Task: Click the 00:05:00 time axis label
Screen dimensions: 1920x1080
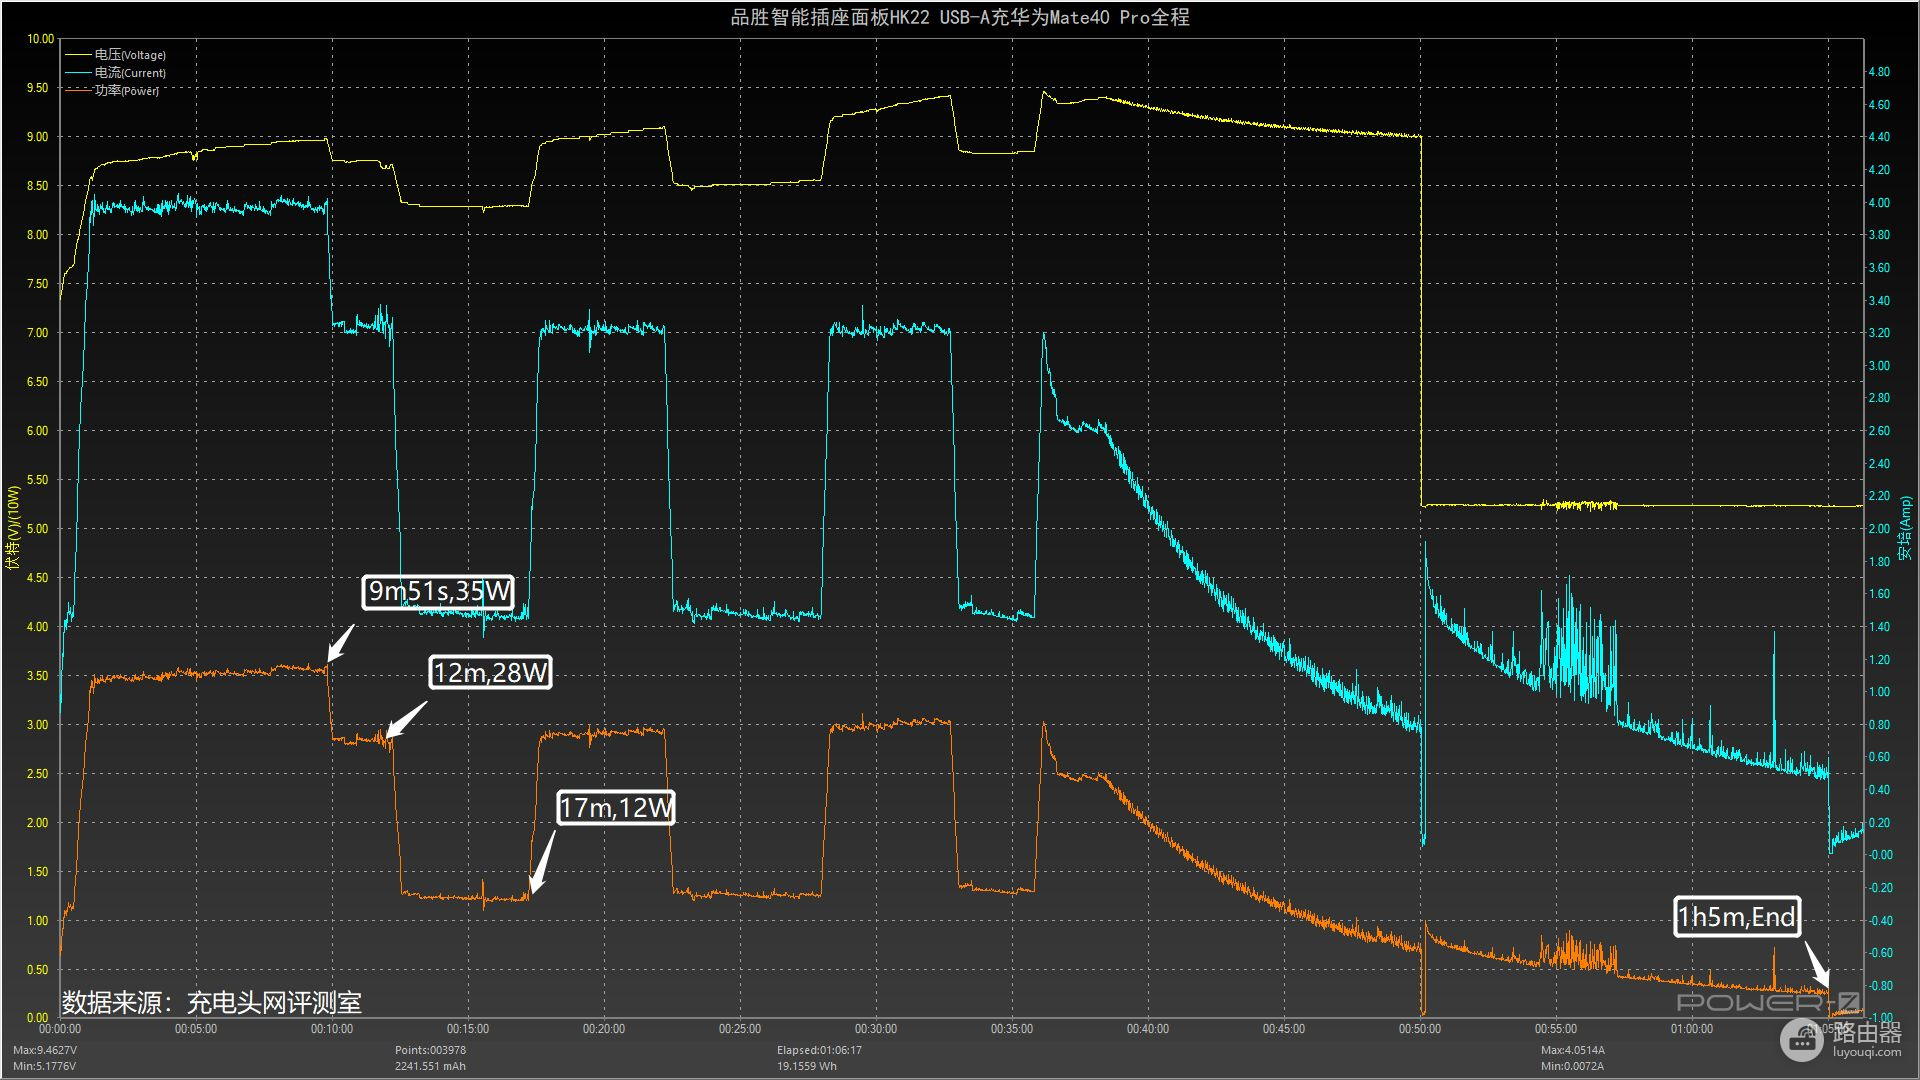Action: 196,1029
